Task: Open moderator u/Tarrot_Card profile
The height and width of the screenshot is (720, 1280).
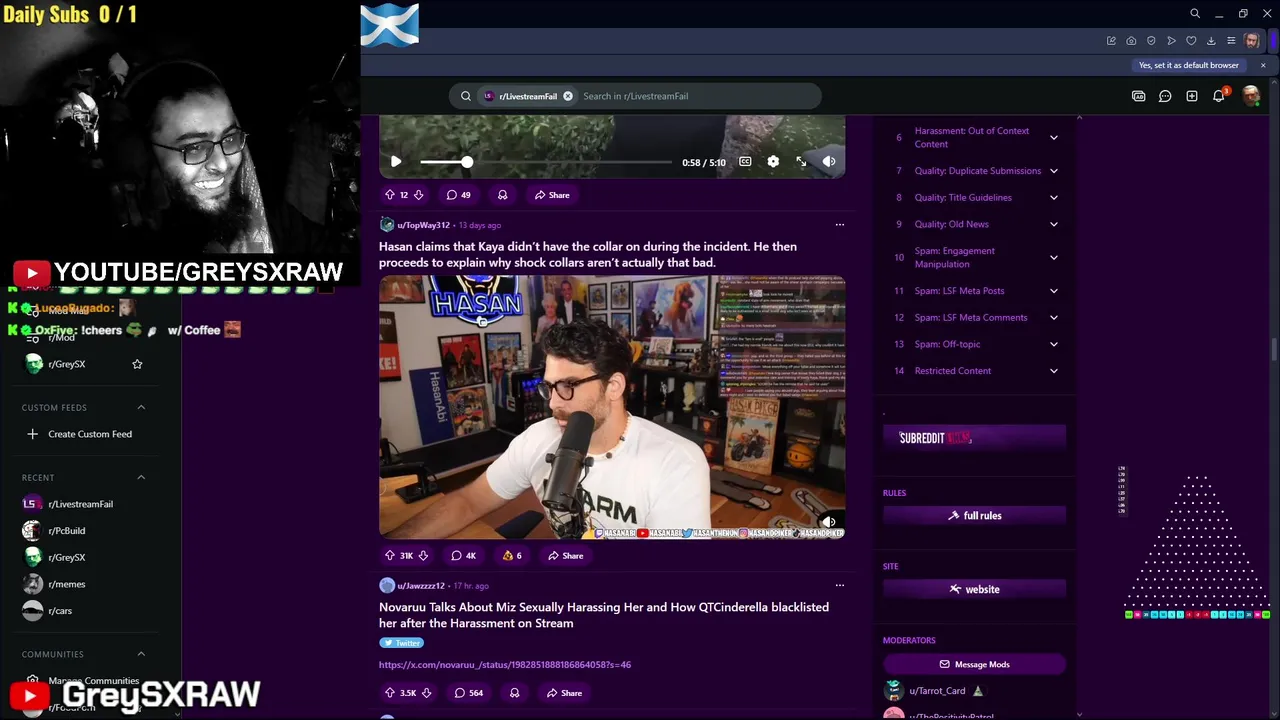Action: [937, 691]
